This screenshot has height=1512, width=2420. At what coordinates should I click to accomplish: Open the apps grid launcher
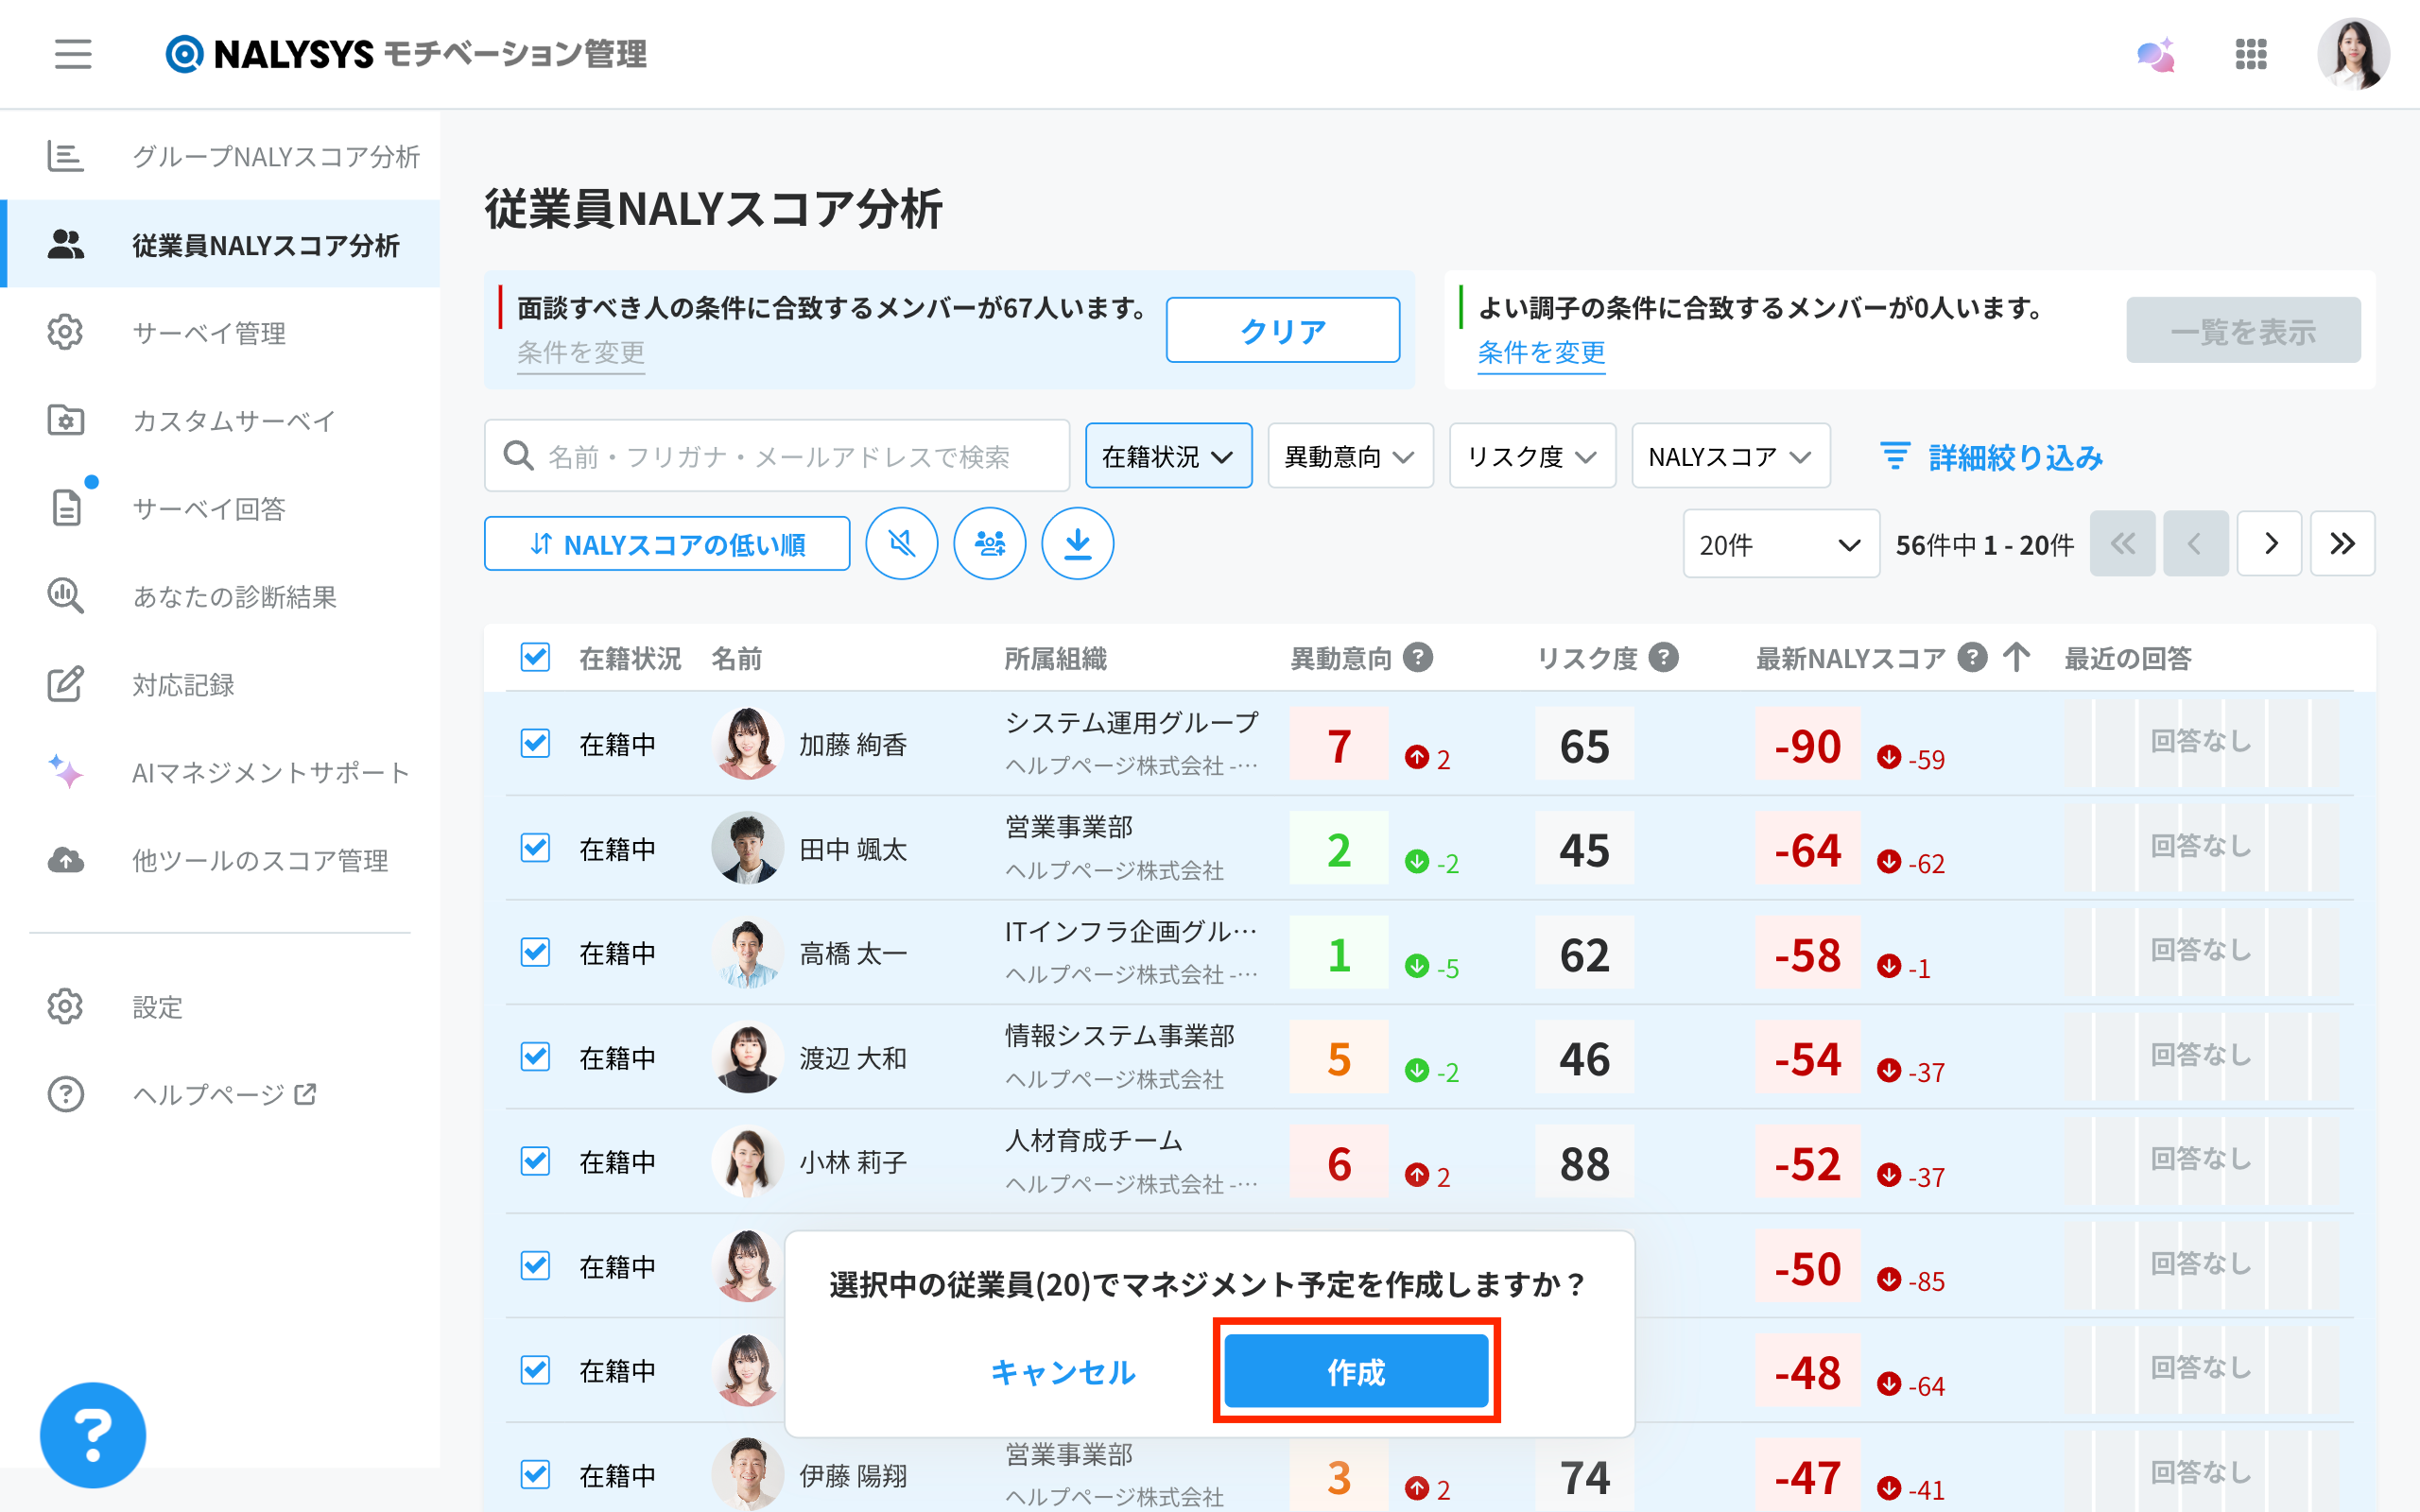pos(2250,54)
